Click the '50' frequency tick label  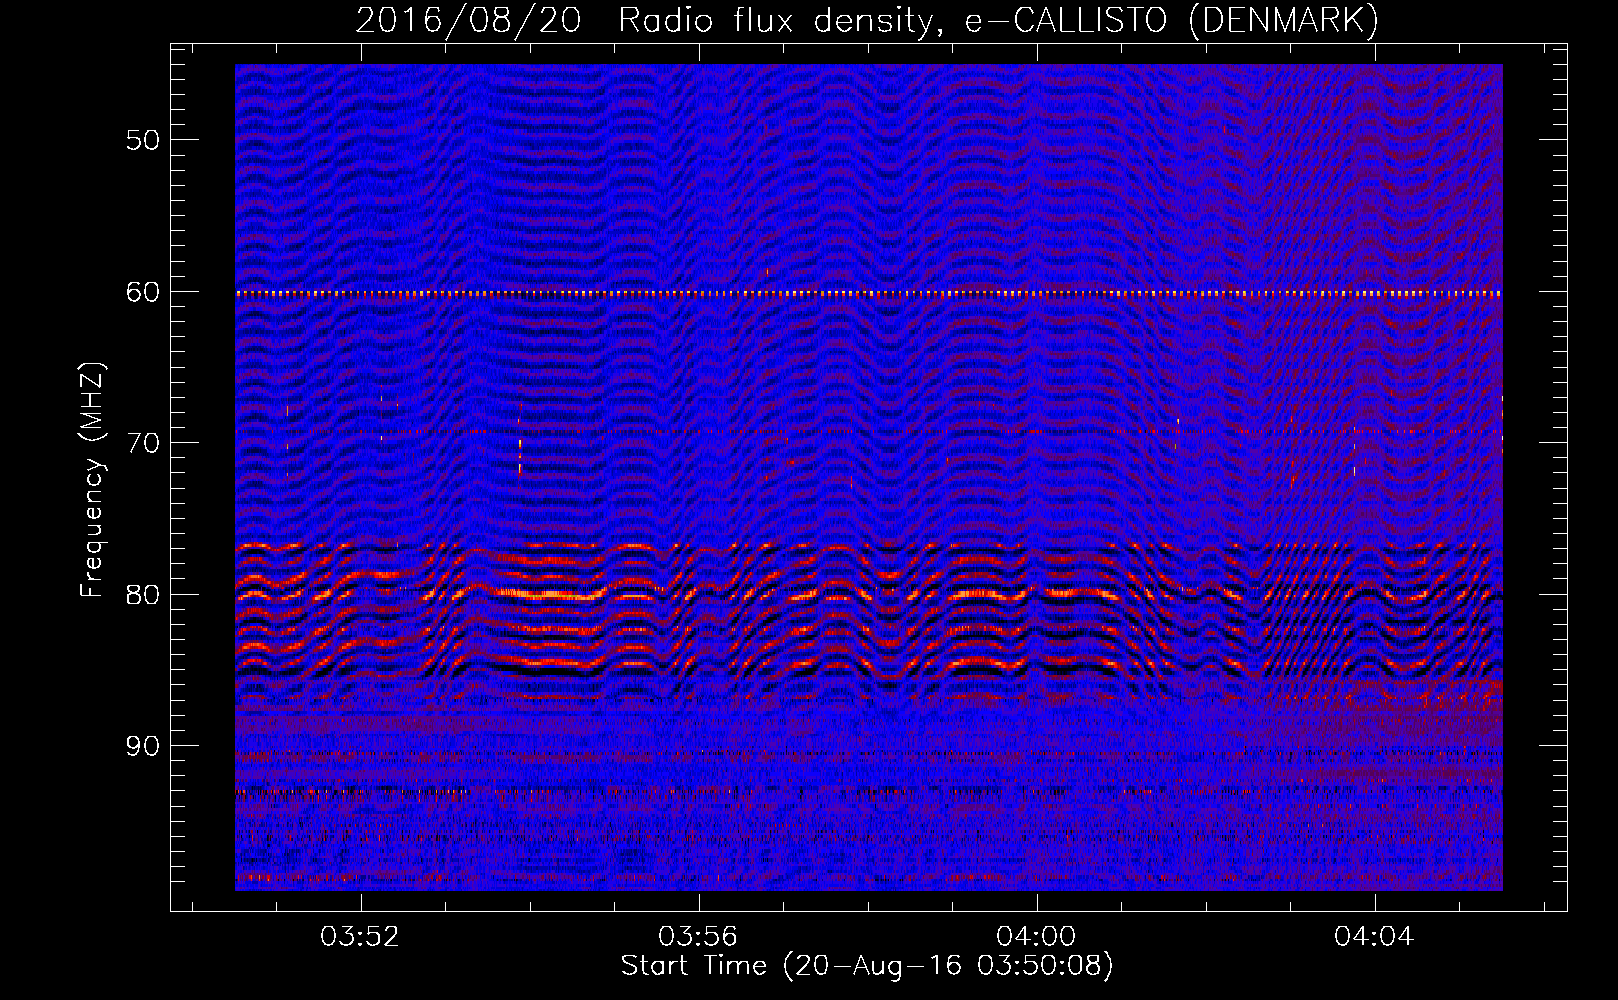pos(142,139)
